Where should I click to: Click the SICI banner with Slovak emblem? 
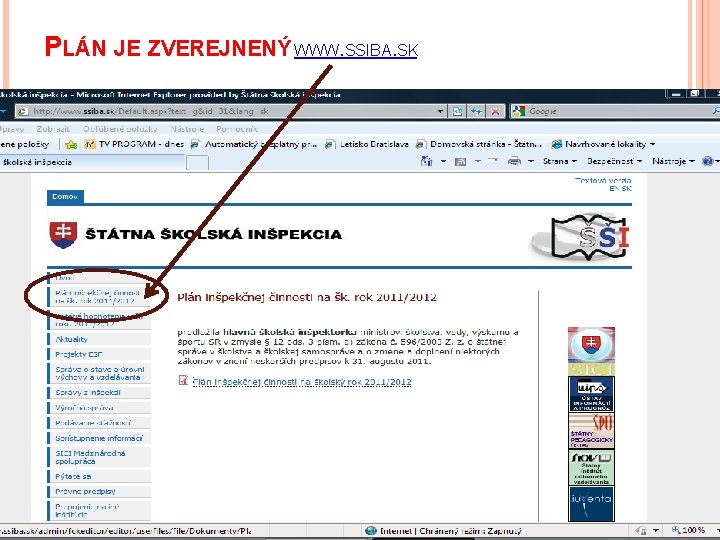591,351
